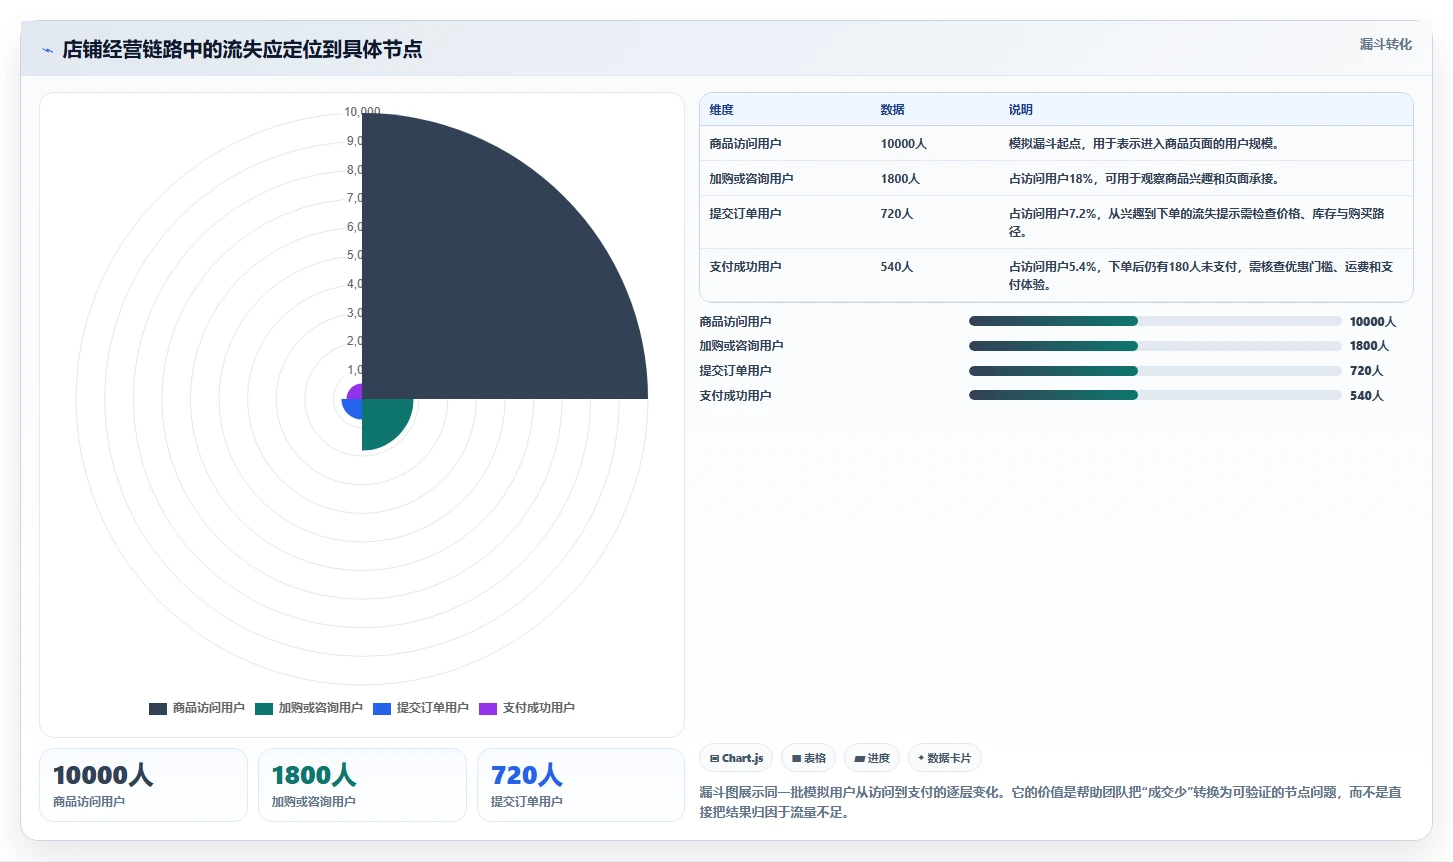Click the 10,000 axis label on chart
Viewport: 1453px width, 862px height.
(362, 112)
